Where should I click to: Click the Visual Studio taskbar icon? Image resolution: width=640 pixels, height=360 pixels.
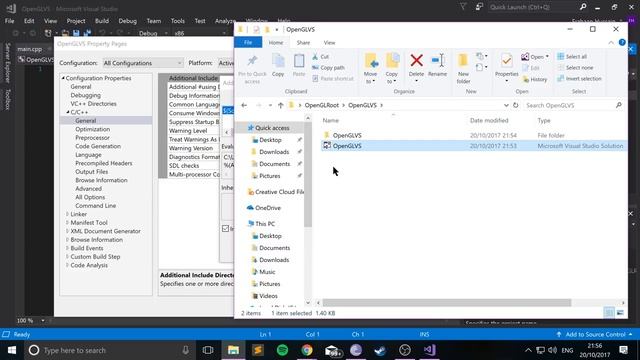429,350
